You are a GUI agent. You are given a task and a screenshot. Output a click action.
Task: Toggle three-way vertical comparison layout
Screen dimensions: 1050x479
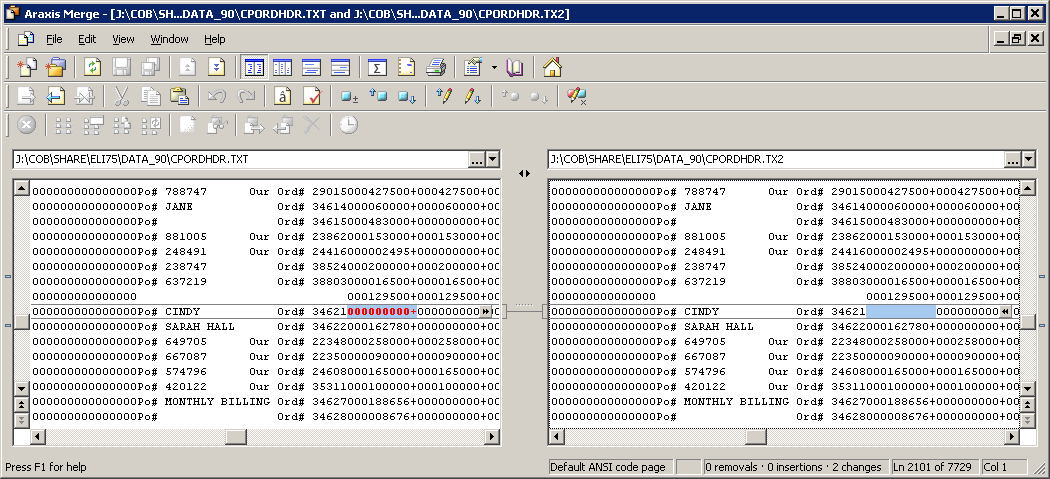(283, 68)
